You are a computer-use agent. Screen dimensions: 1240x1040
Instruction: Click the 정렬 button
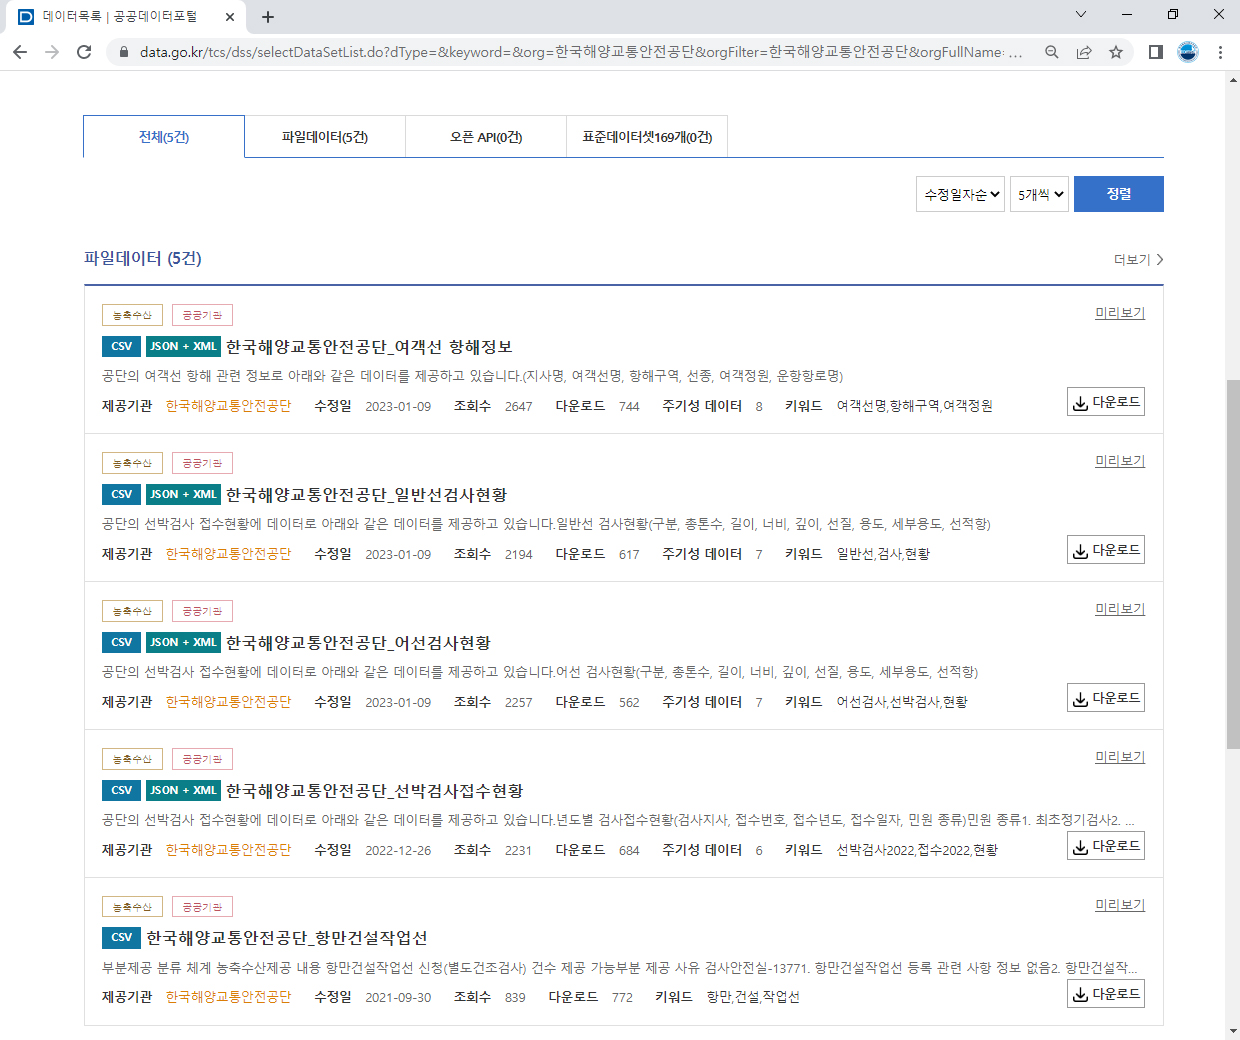(x=1119, y=194)
